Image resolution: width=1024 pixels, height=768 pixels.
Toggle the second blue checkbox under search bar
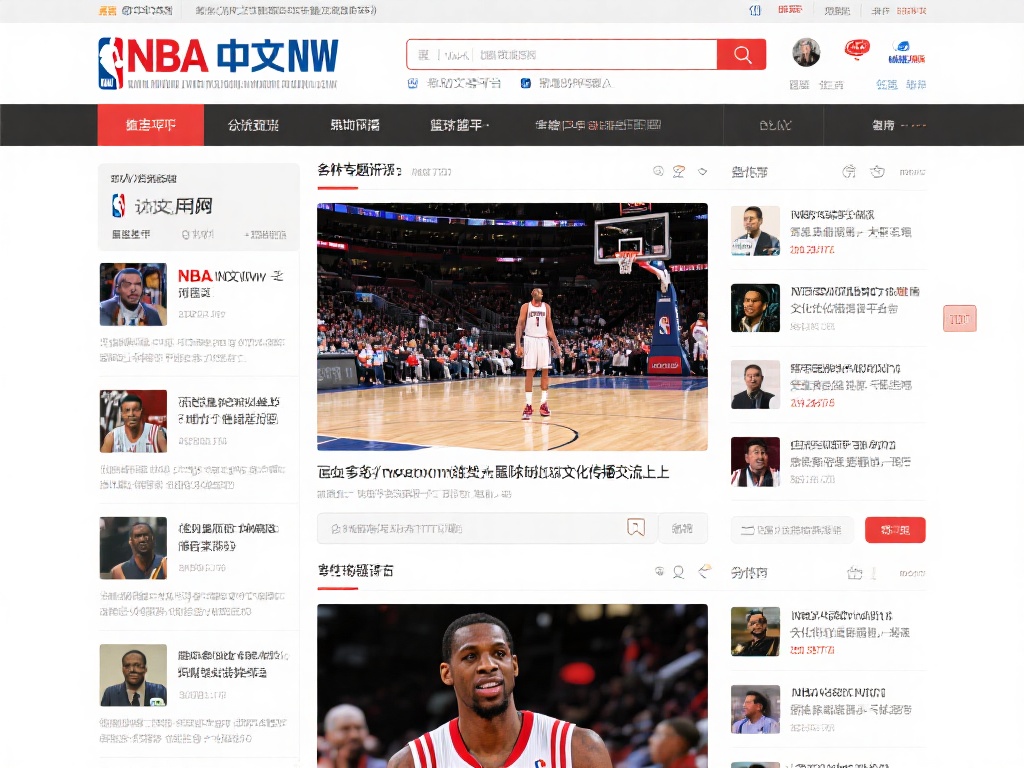pyautogui.click(x=526, y=83)
